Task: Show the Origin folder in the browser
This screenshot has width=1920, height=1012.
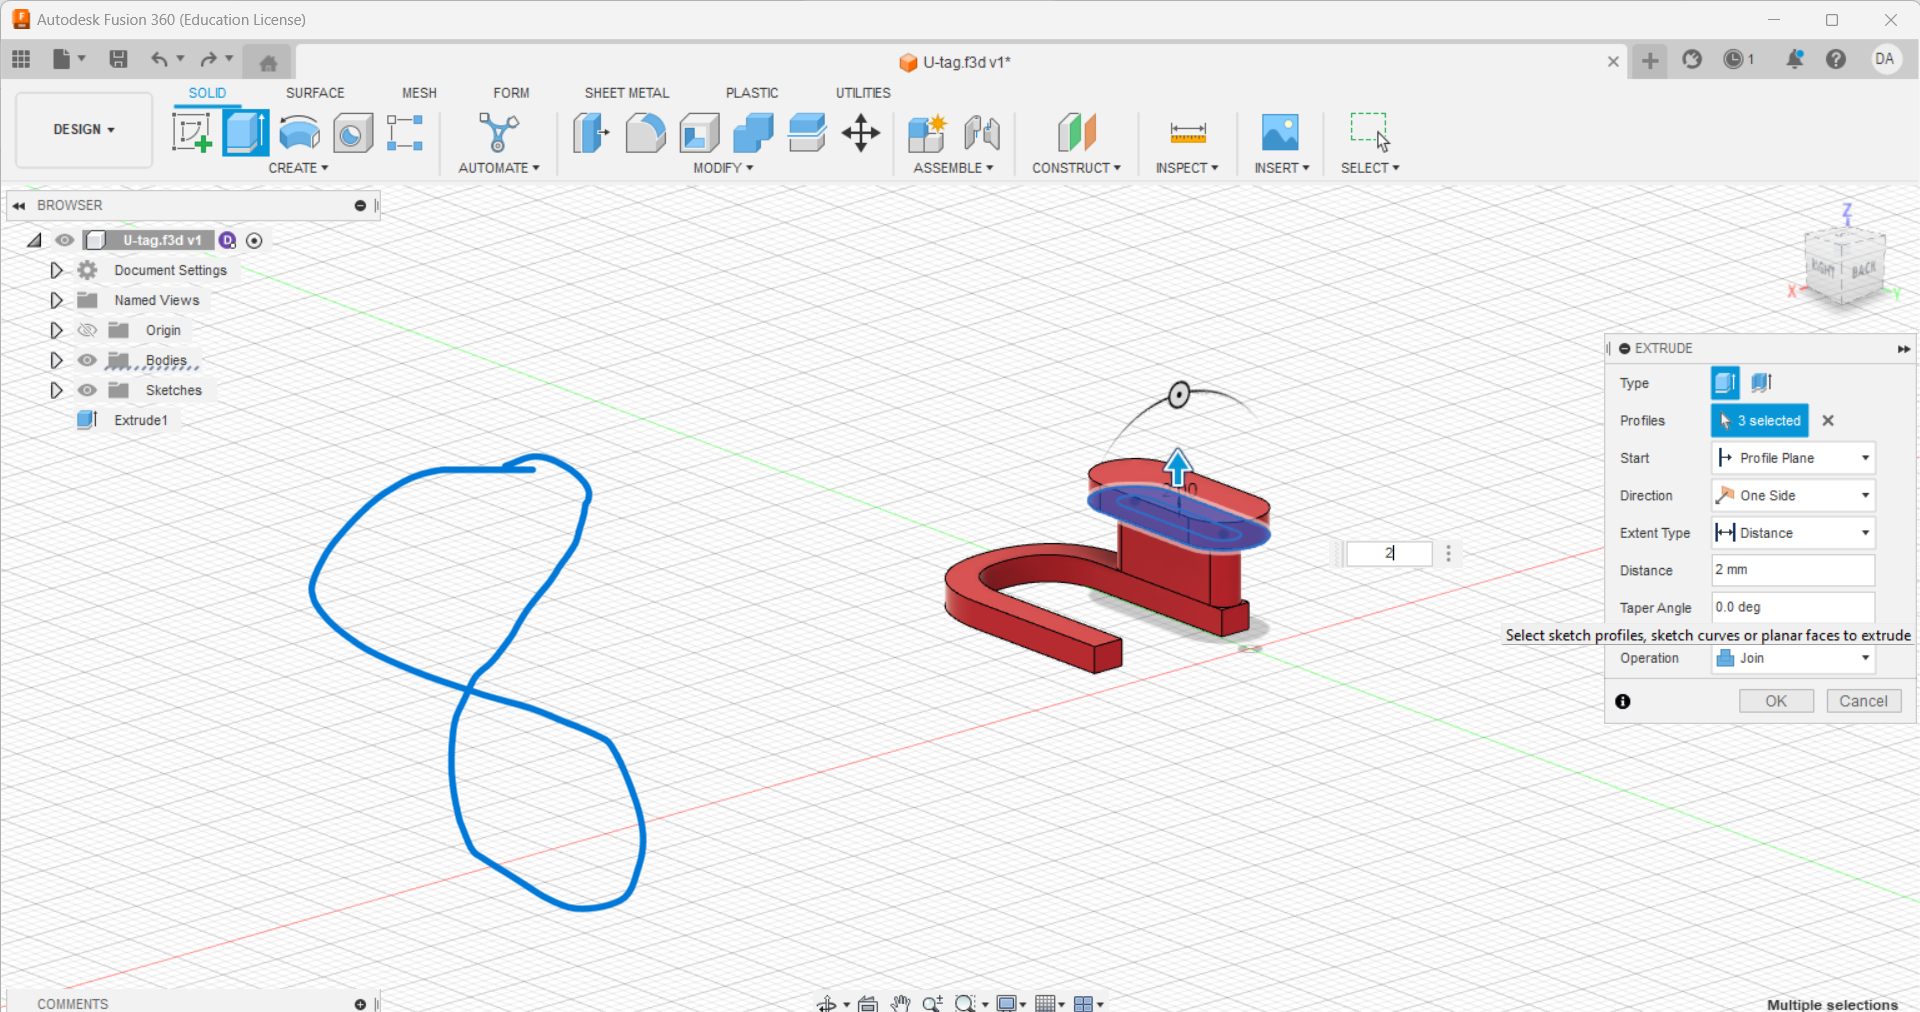Action: tap(87, 329)
